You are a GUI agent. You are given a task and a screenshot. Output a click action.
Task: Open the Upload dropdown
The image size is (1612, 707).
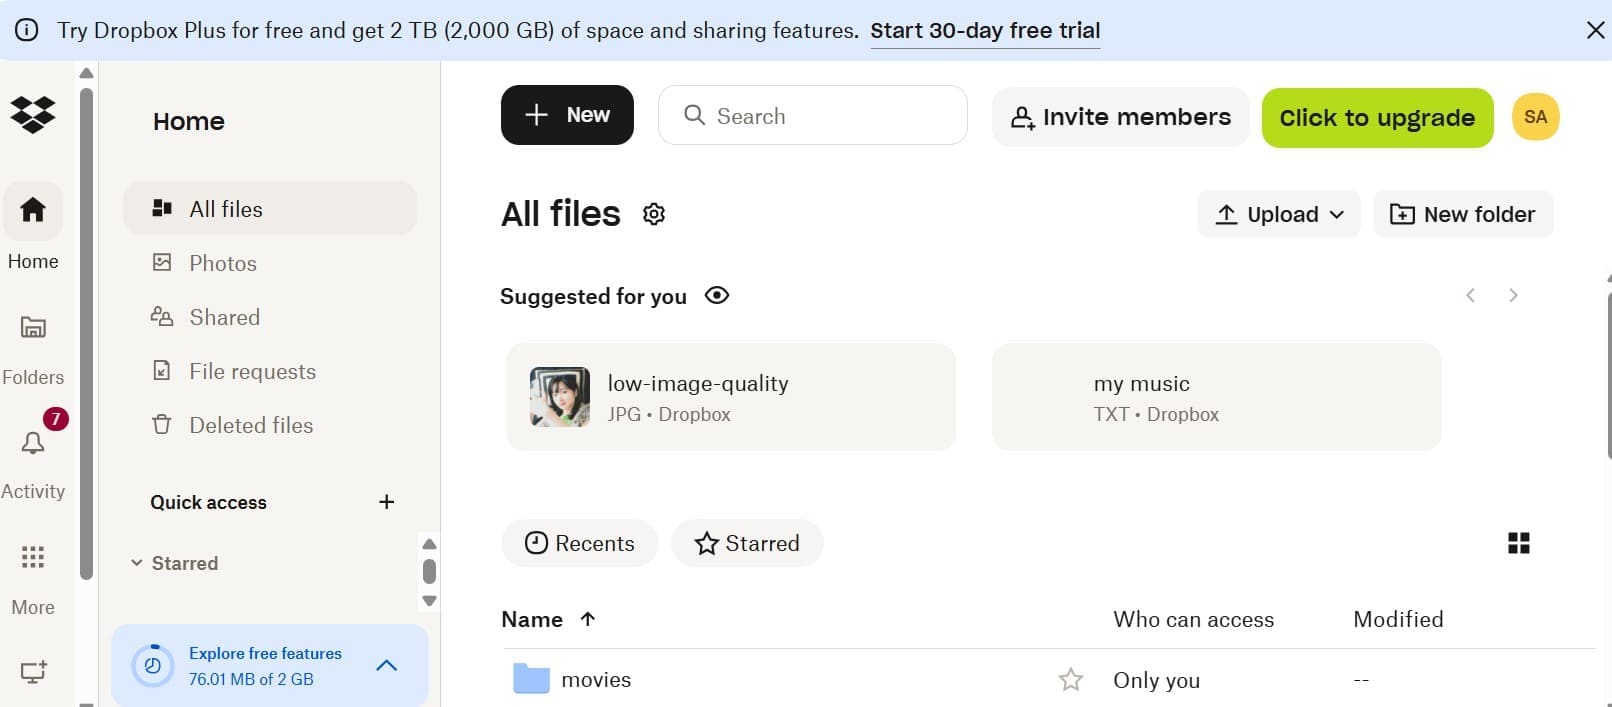point(1279,214)
